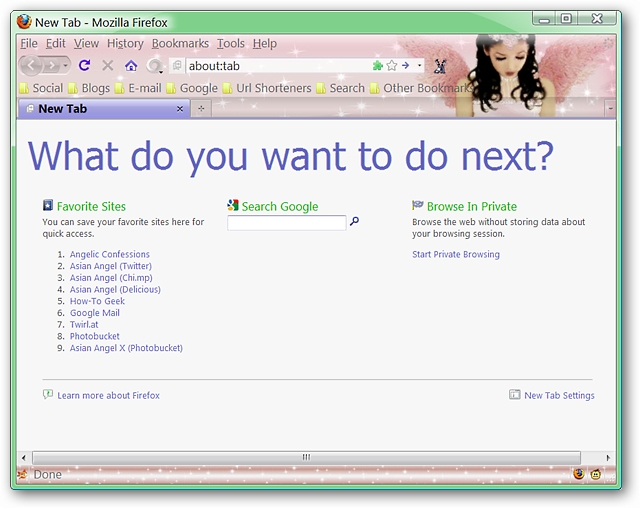Image resolution: width=640 pixels, height=508 pixels.
Task: Click the rabbit extension icon on toolbar
Action: (x=440, y=66)
